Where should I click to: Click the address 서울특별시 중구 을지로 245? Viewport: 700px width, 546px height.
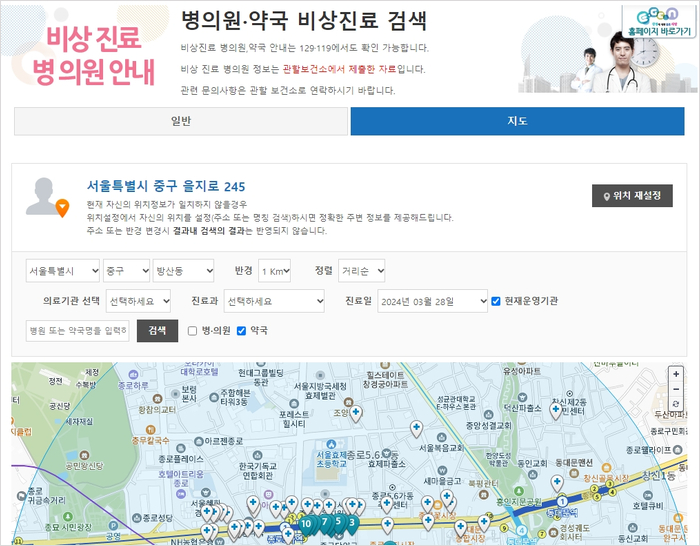coord(166,186)
